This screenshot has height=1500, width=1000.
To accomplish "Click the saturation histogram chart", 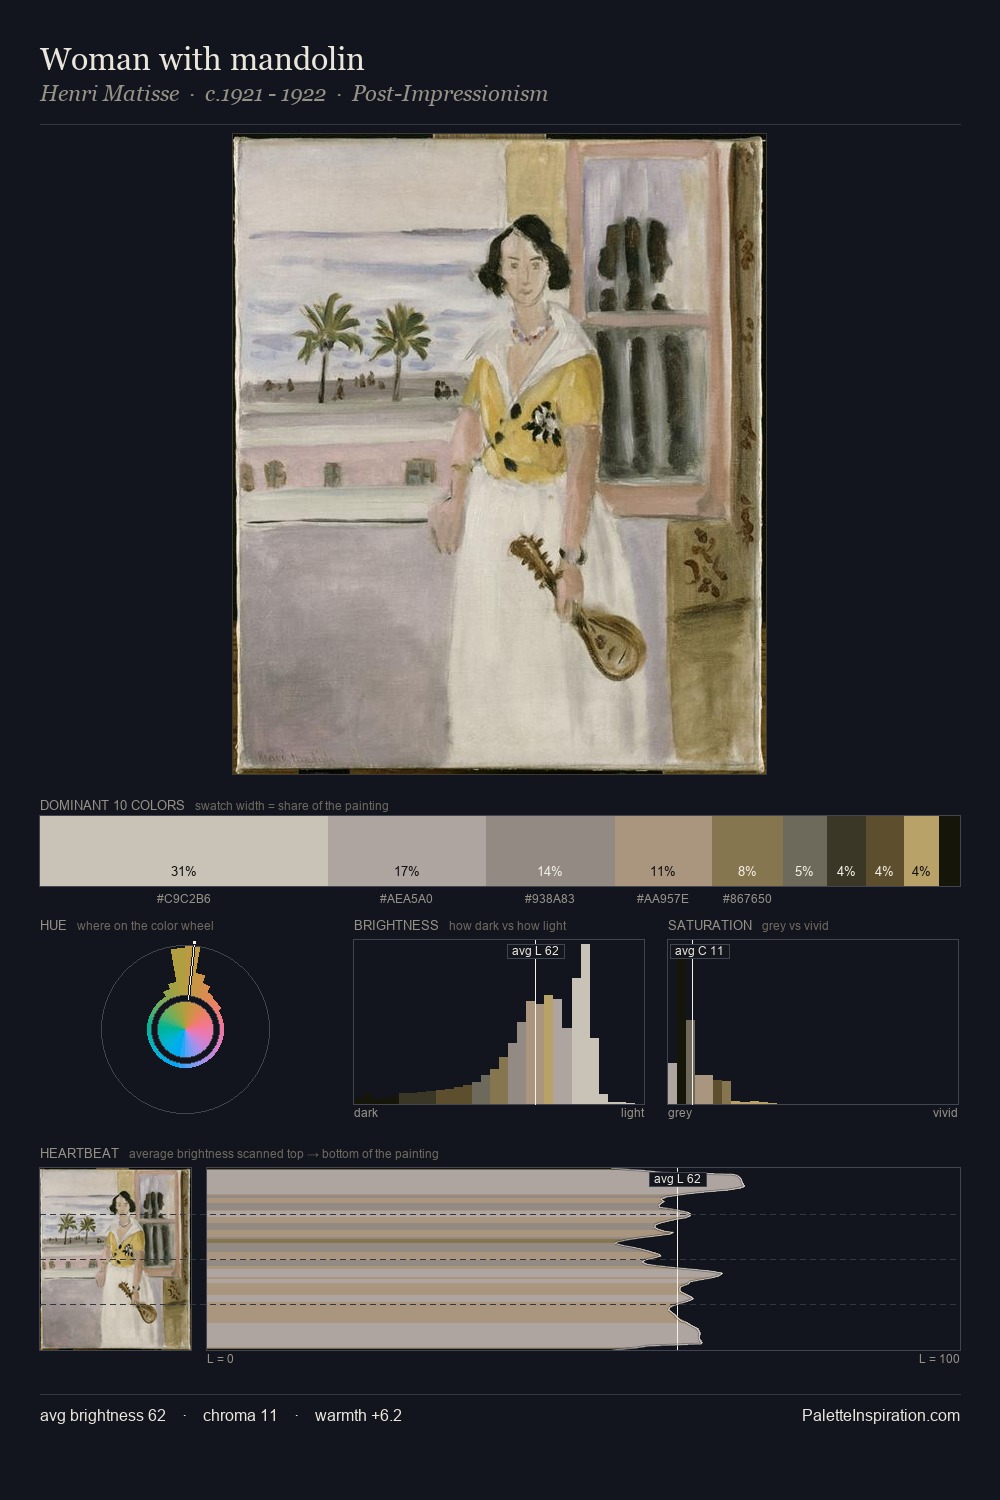I will [813, 1022].
